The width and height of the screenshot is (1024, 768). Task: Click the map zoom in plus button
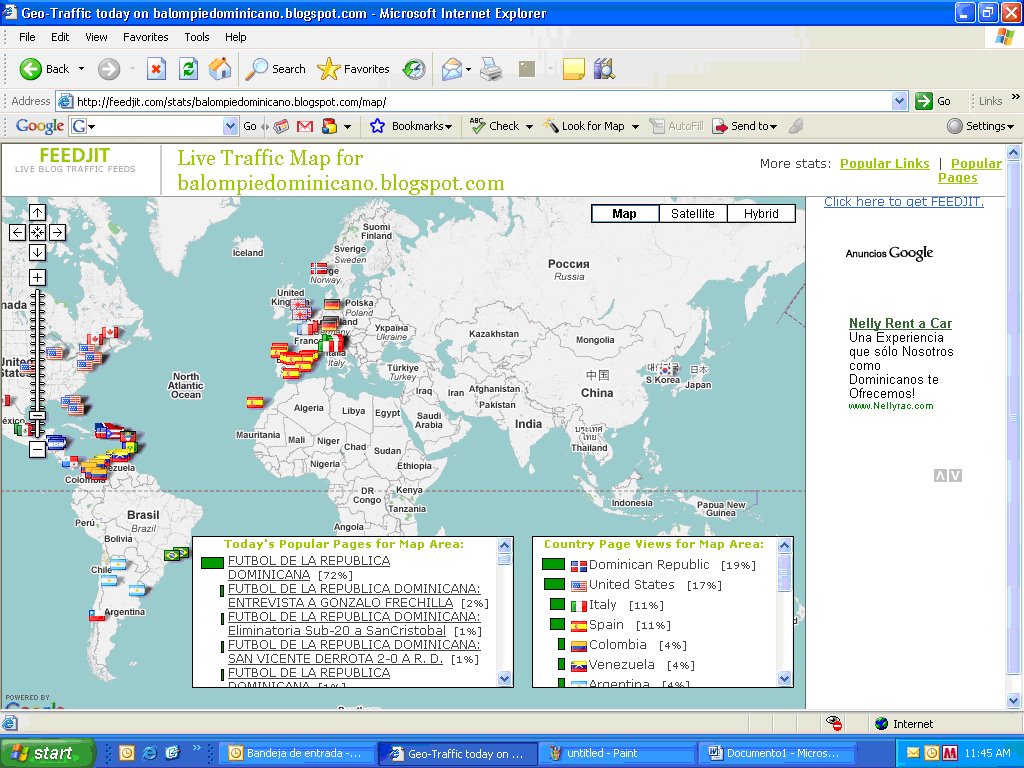coord(37,278)
